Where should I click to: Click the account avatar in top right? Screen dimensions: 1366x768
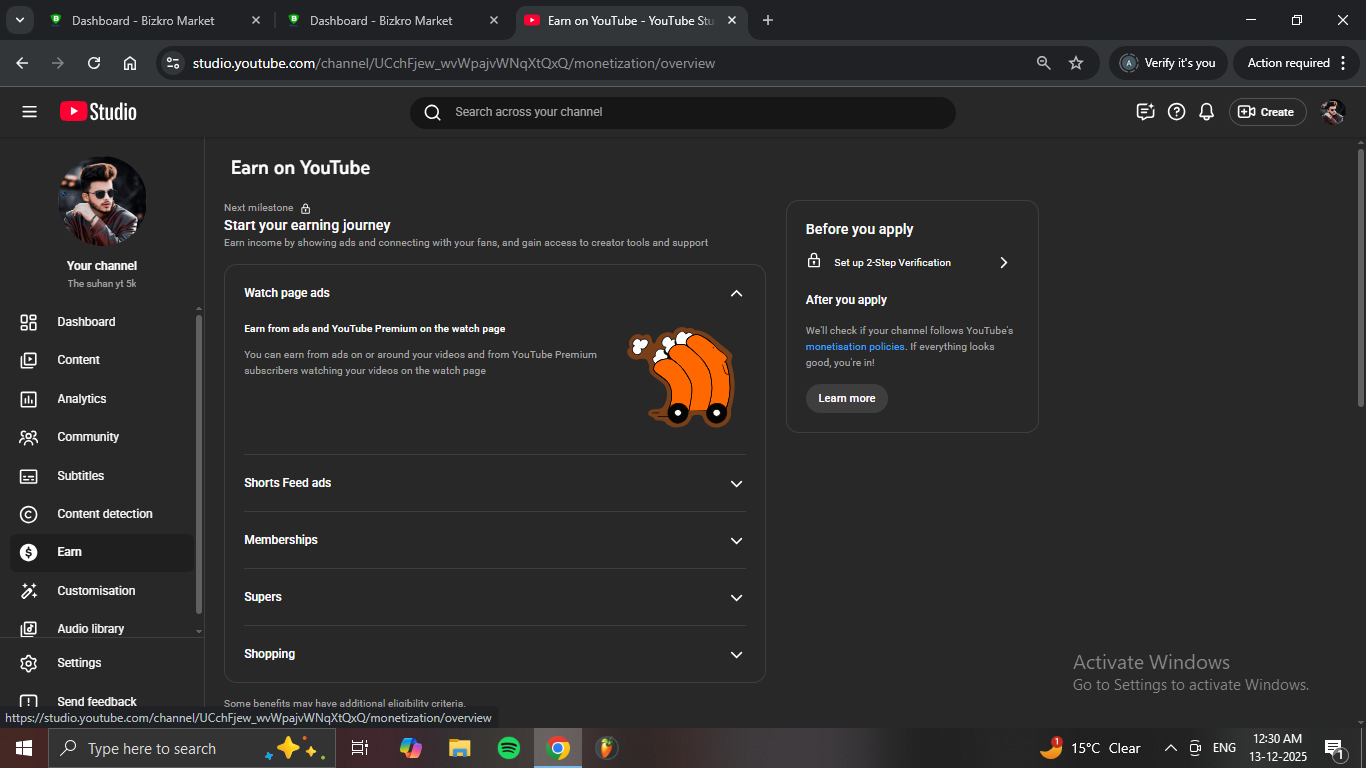click(1332, 112)
